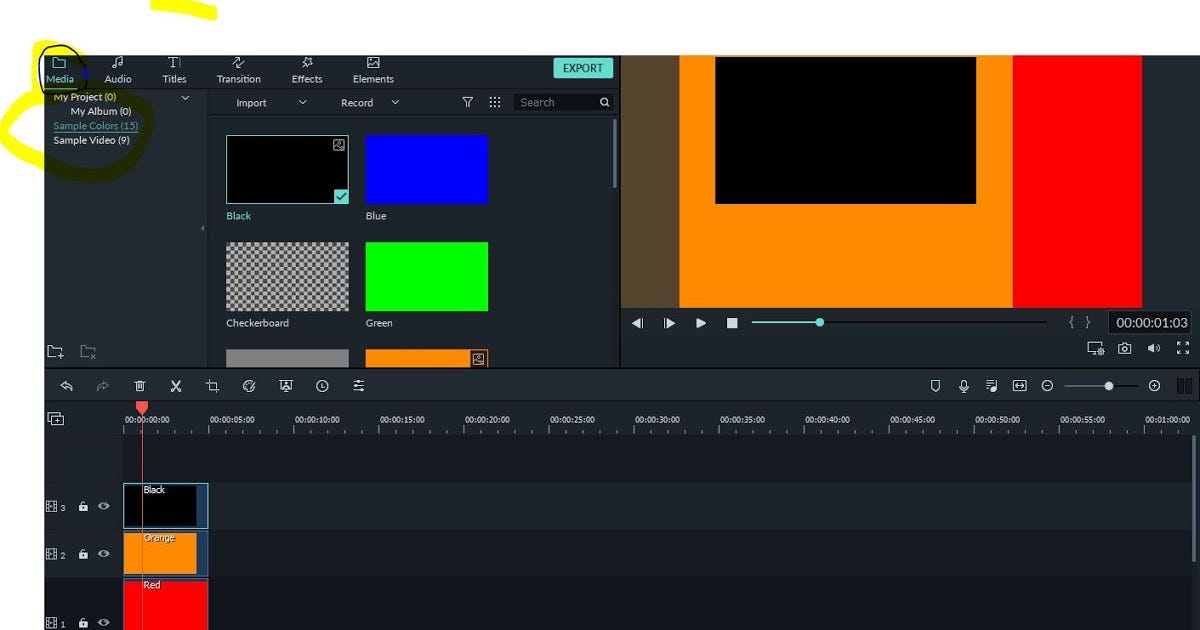Lock track 3 using the padlock icon
Viewport: 1200px width, 630px height.
(x=83, y=506)
